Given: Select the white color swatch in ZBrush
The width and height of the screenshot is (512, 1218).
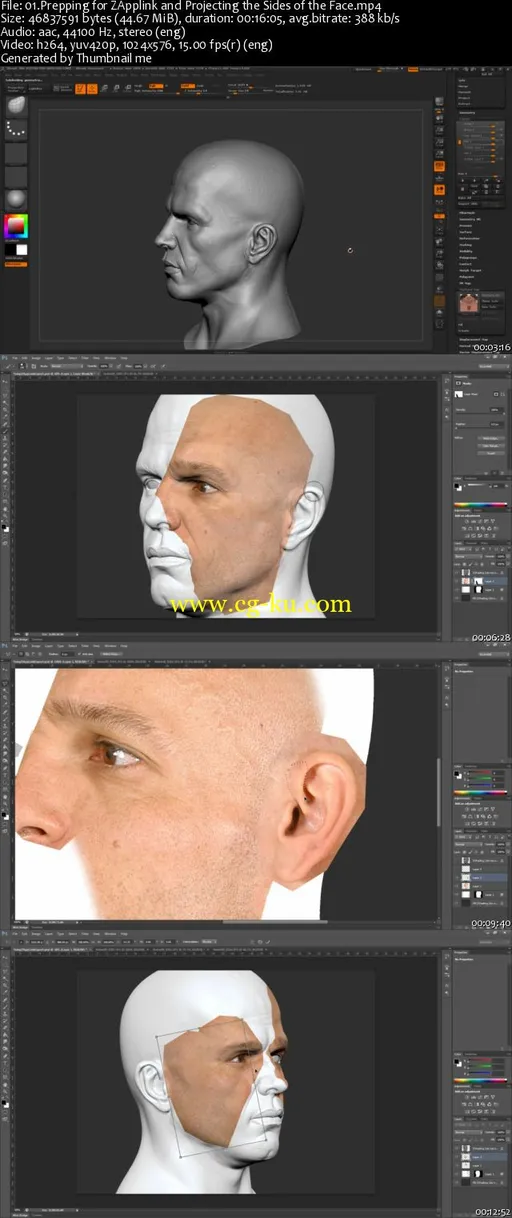Looking at the screenshot, I should tap(22, 249).
